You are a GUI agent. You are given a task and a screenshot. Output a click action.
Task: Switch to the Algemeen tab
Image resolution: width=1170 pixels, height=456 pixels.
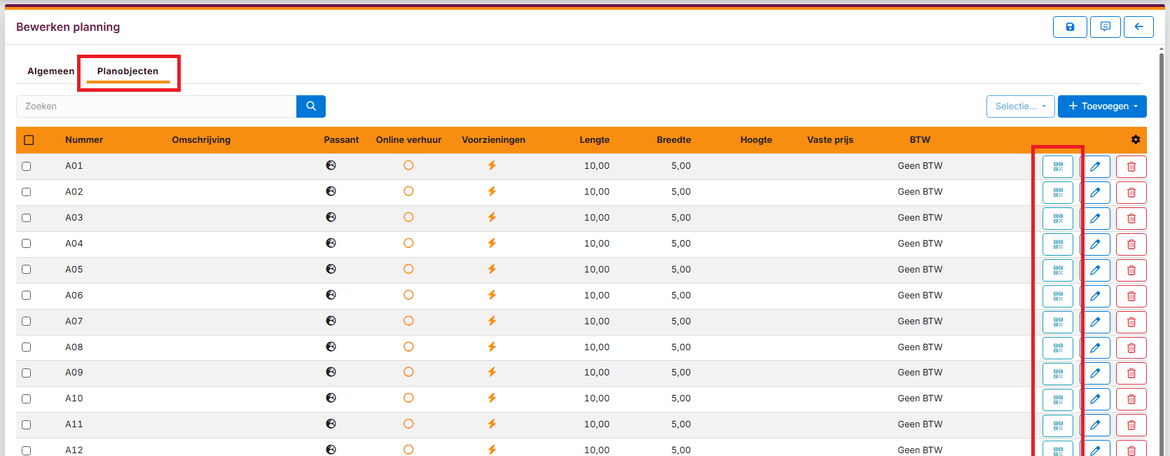point(51,72)
